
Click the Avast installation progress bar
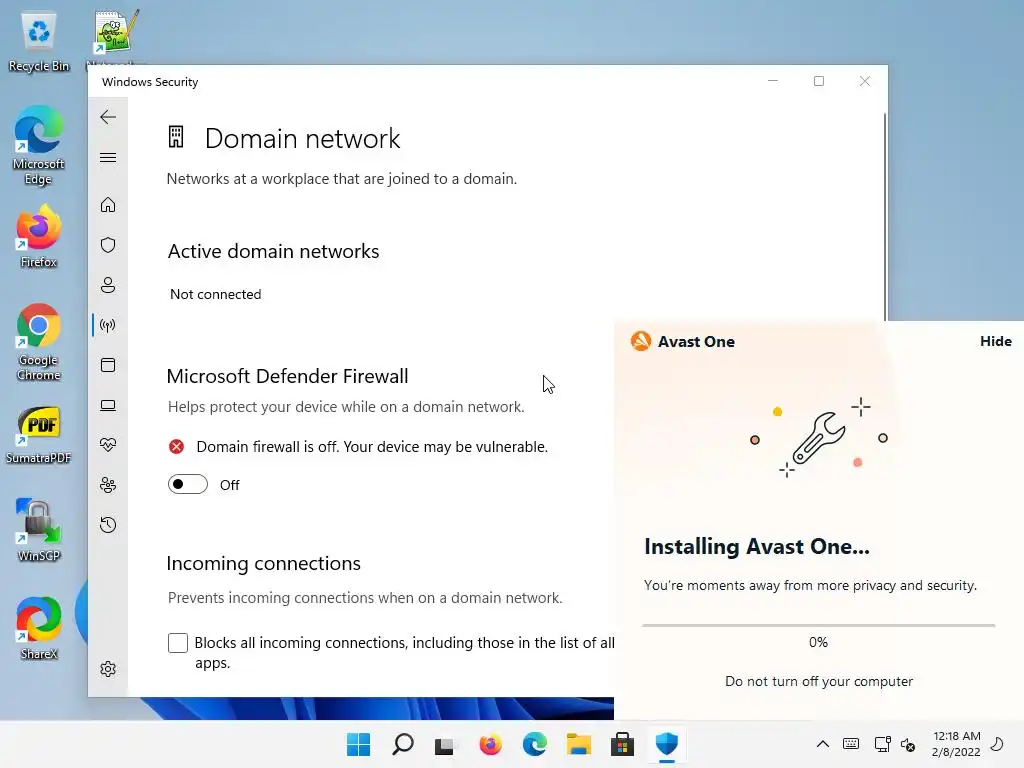click(x=818, y=625)
